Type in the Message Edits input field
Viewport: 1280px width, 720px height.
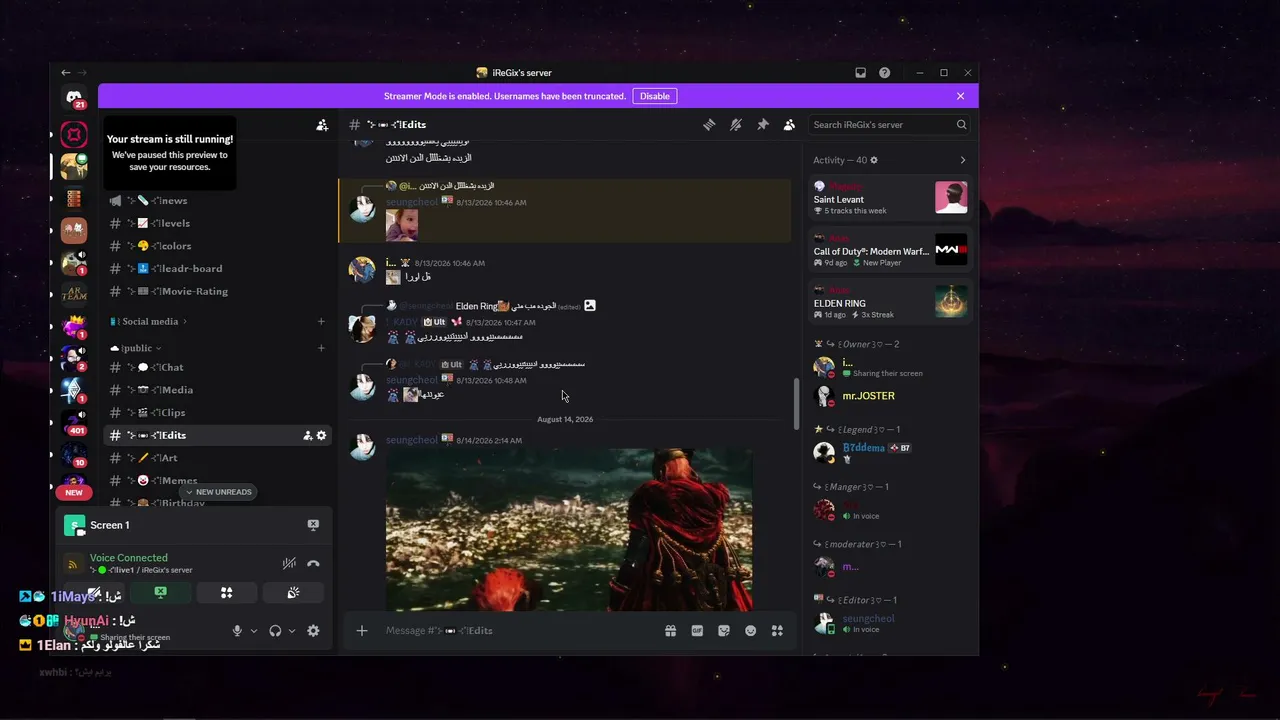[520, 631]
